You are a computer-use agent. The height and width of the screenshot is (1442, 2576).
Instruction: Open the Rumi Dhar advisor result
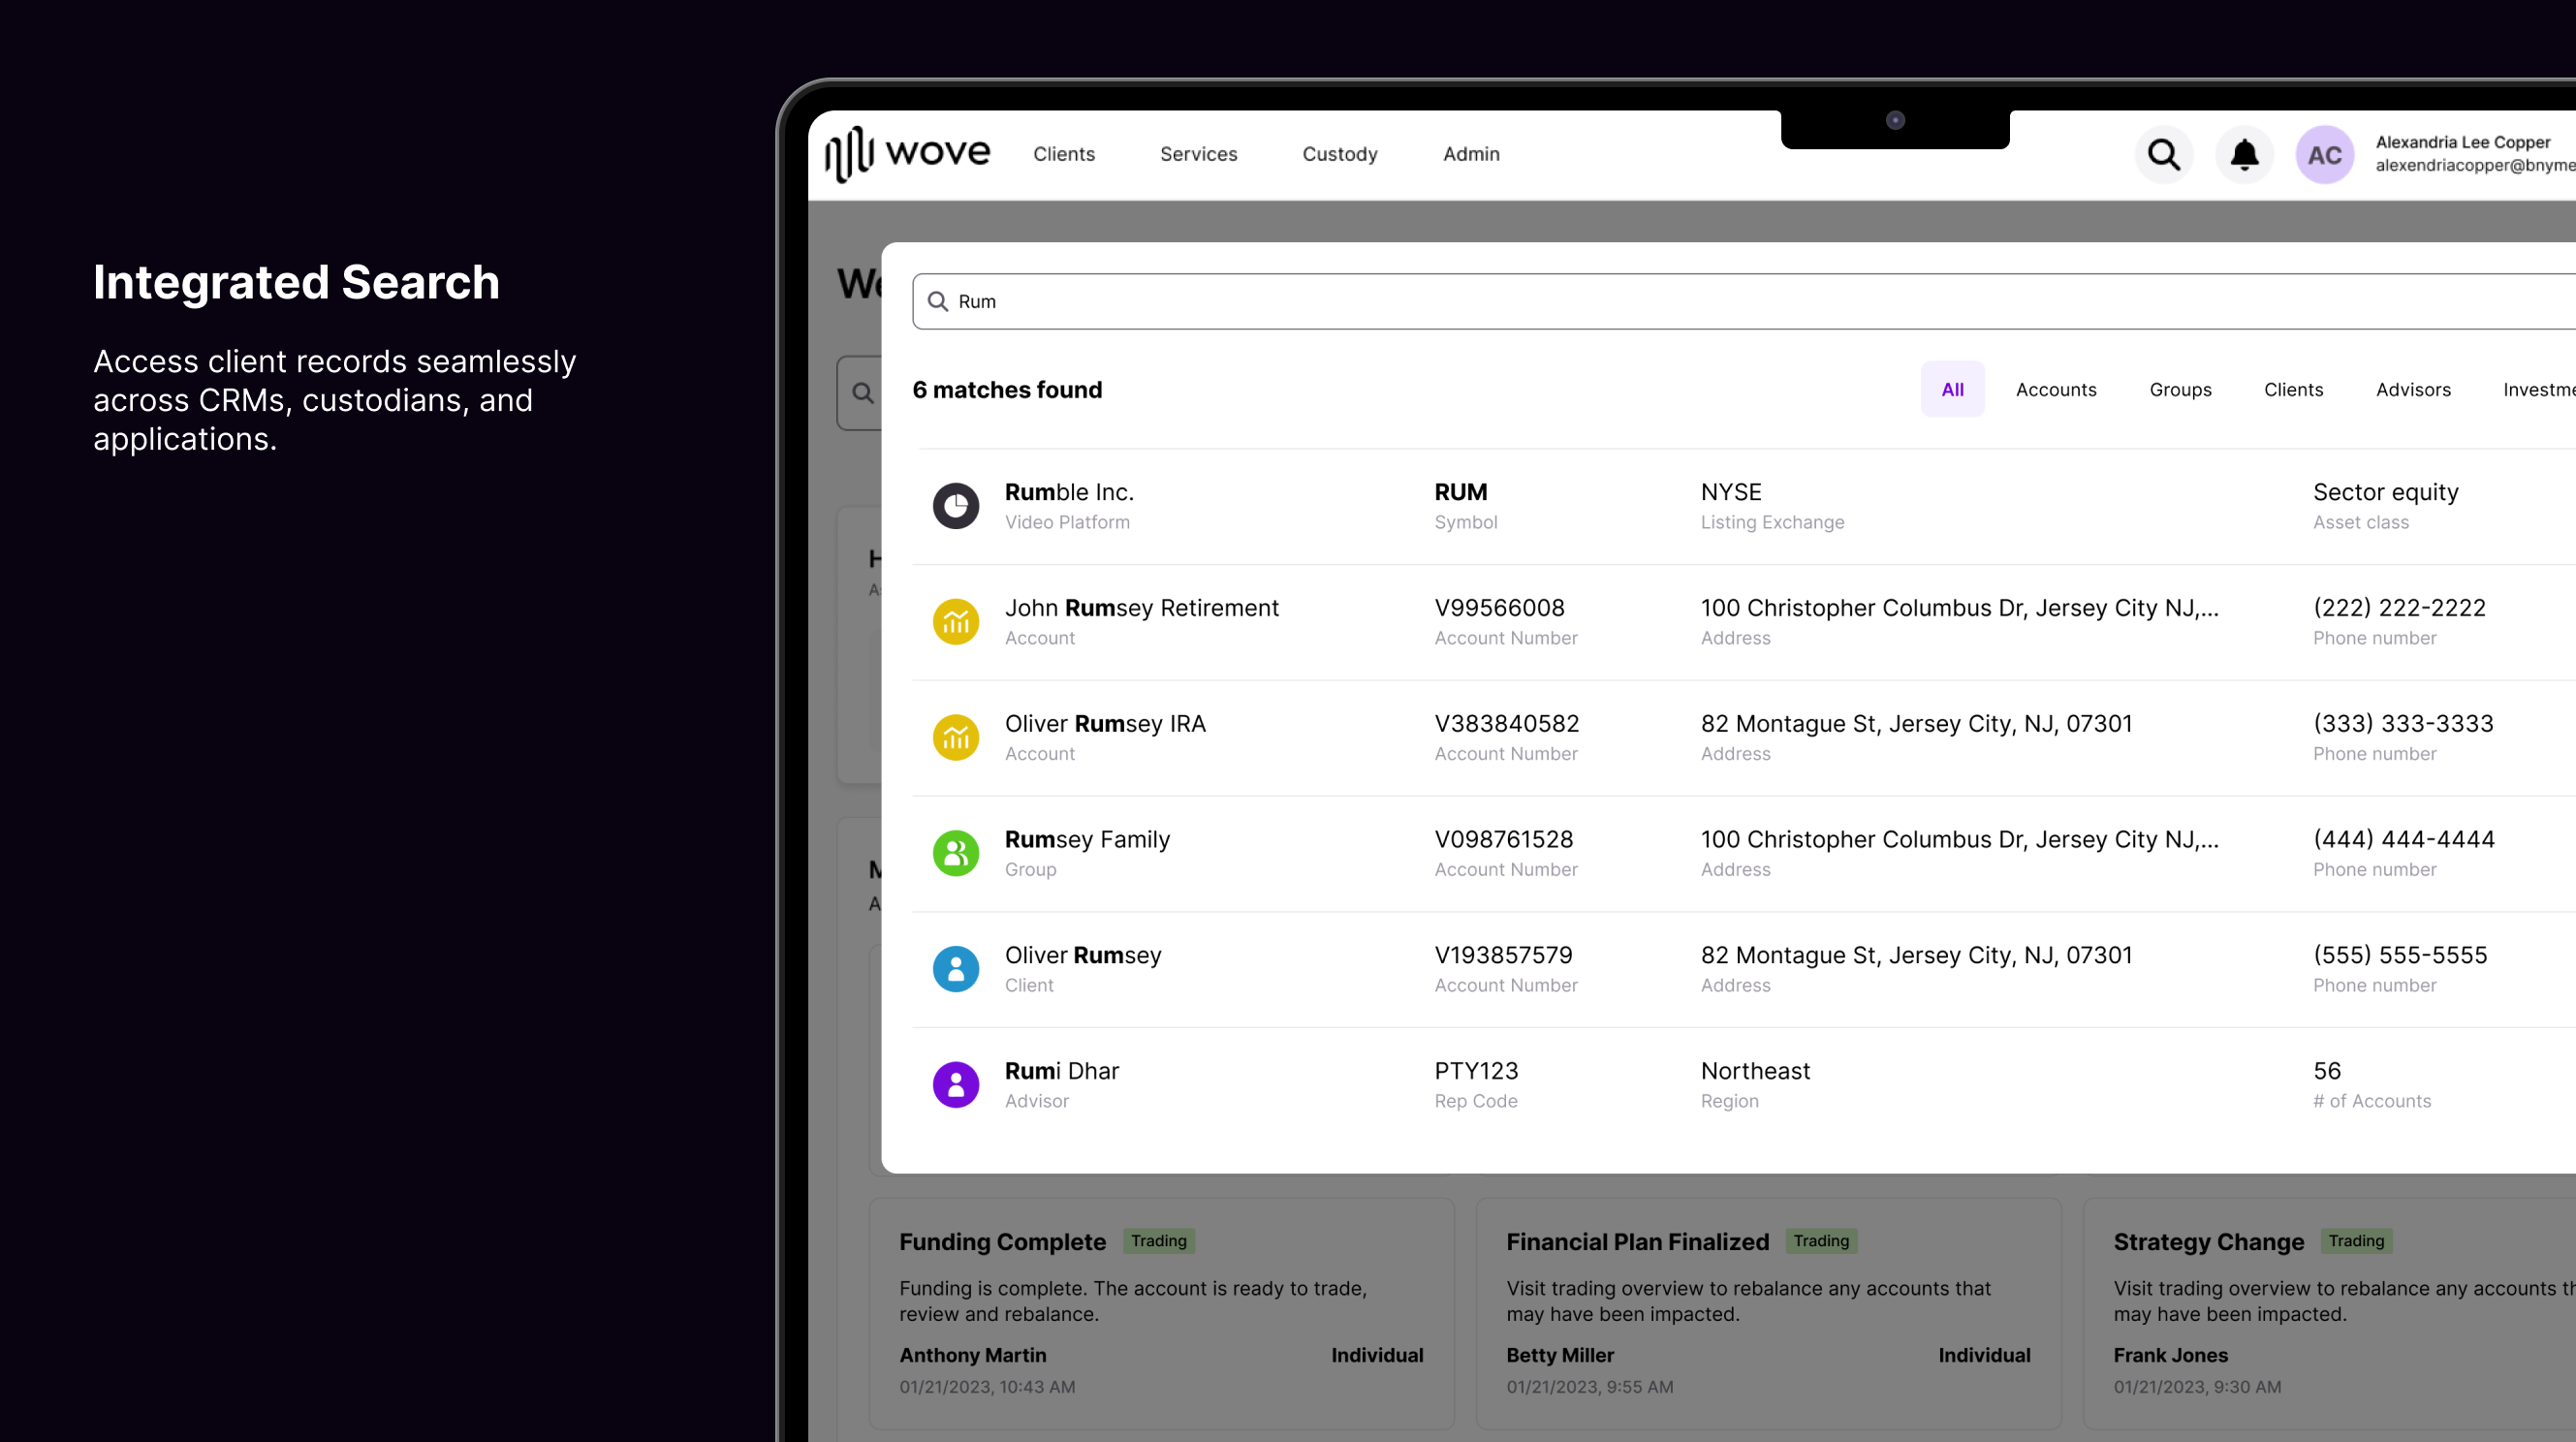point(1743,1085)
